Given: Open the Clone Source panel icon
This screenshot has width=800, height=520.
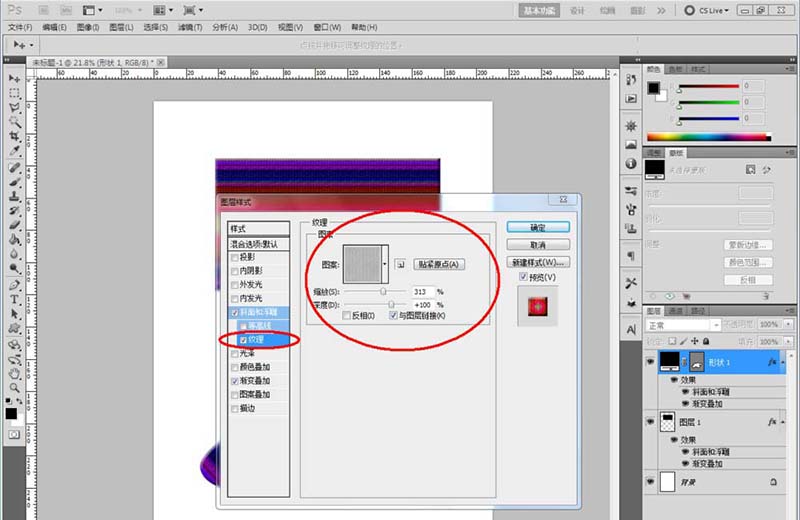Looking at the screenshot, I should pos(631,228).
